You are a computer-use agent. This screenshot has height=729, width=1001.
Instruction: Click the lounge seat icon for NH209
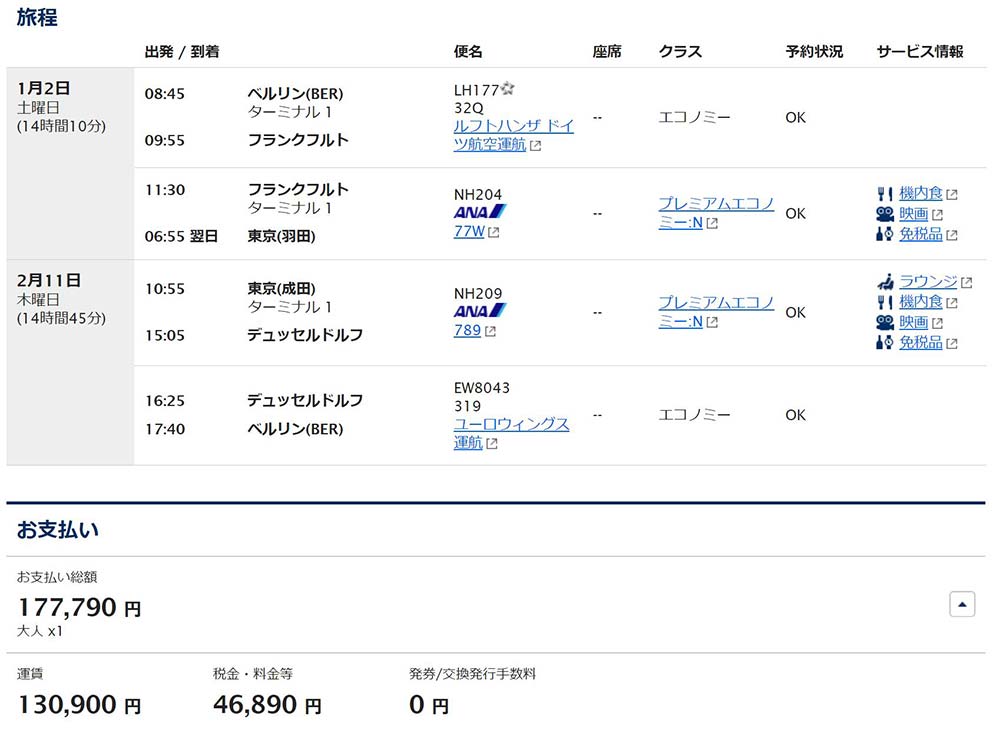coord(885,281)
